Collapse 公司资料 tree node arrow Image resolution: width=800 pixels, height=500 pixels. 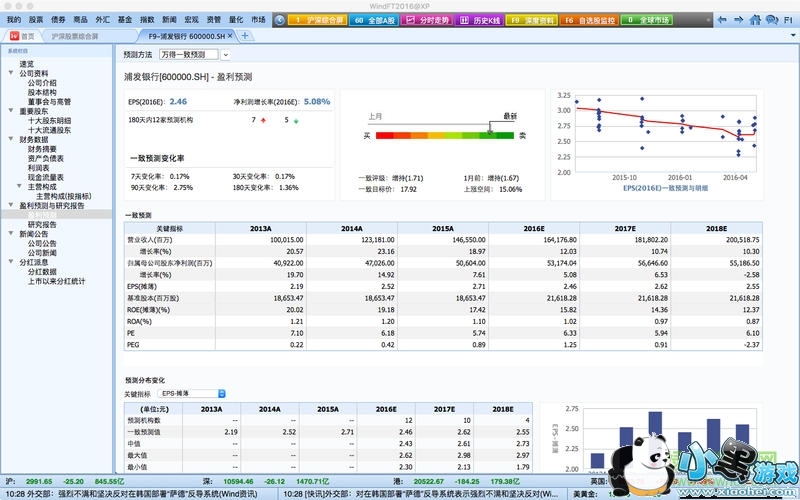pyautogui.click(x=11, y=73)
